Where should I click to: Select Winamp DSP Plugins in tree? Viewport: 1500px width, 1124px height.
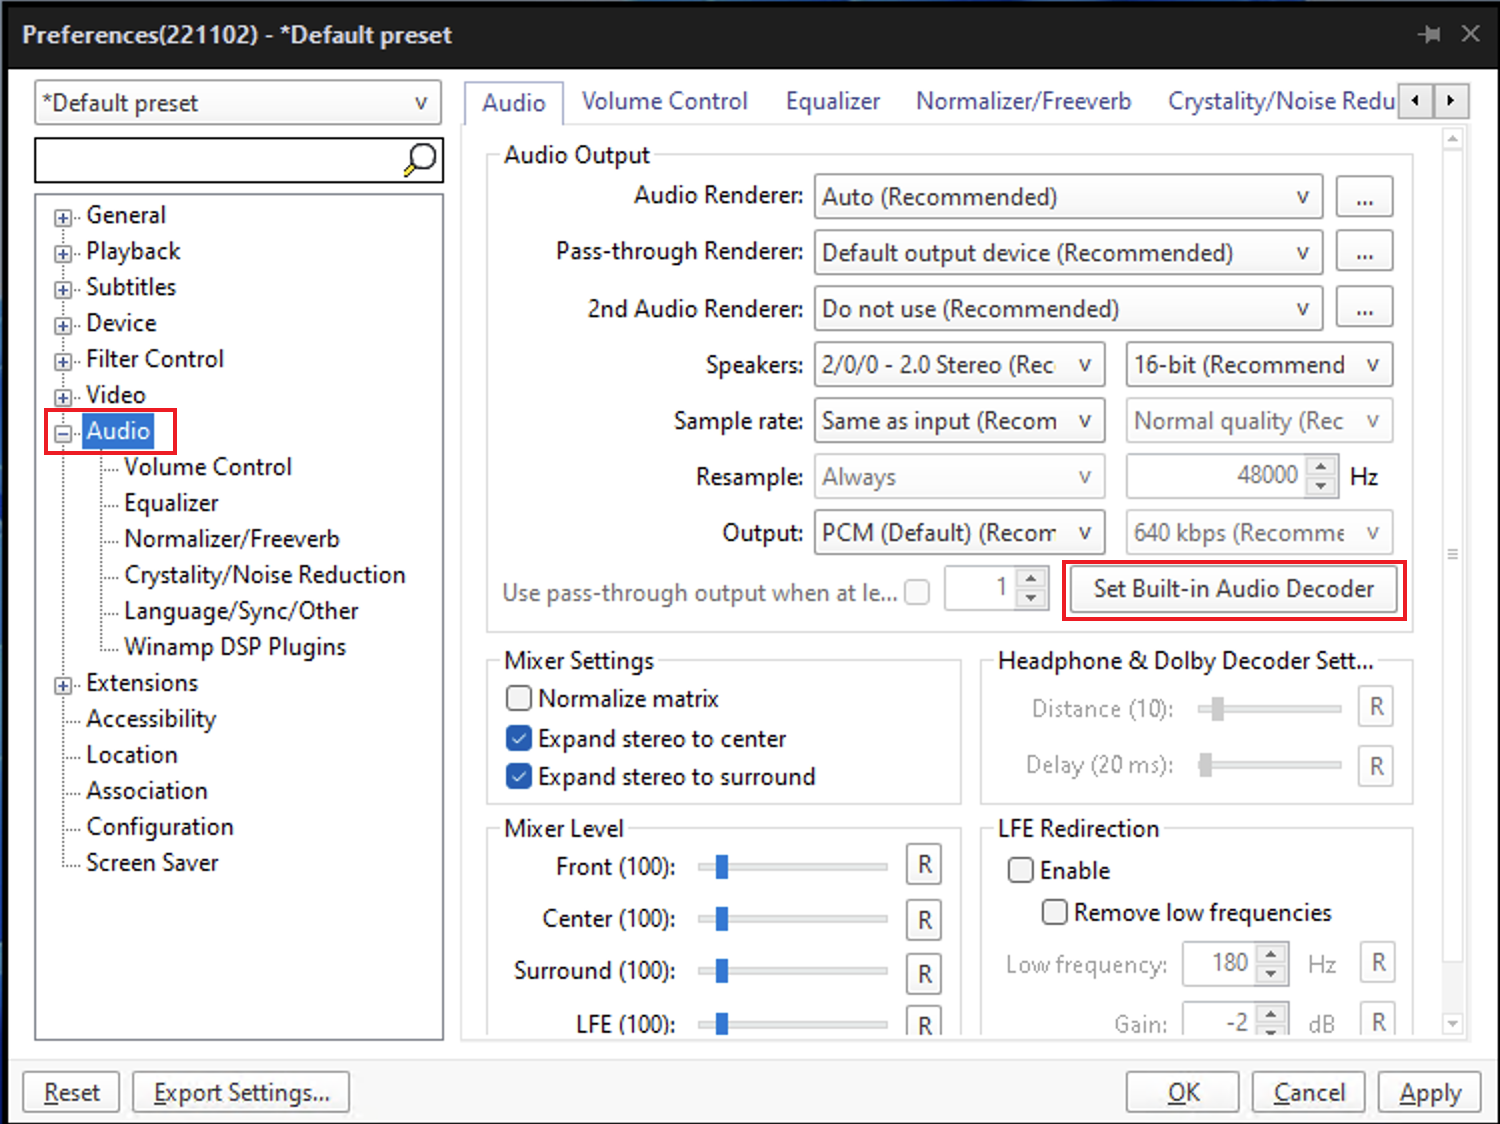pos(234,647)
